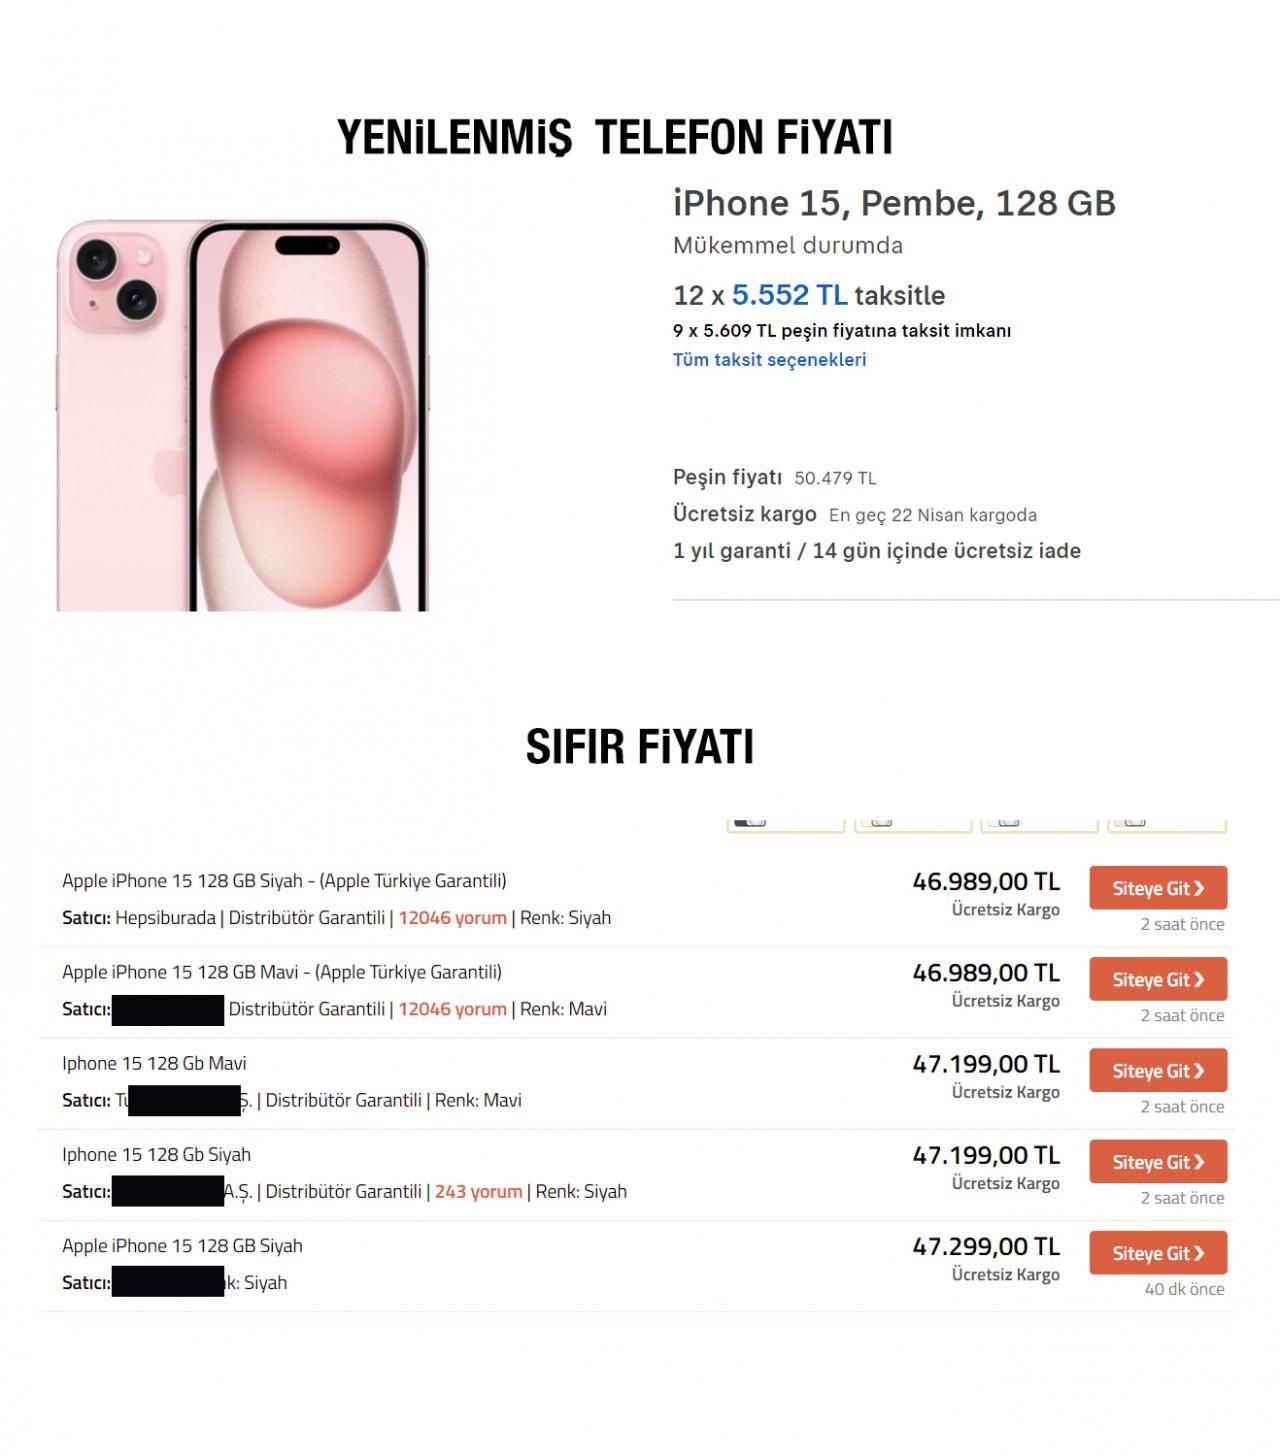The image size is (1280, 1456).
Task: View the 243 yorum reviews link
Action: pyautogui.click(x=478, y=1192)
